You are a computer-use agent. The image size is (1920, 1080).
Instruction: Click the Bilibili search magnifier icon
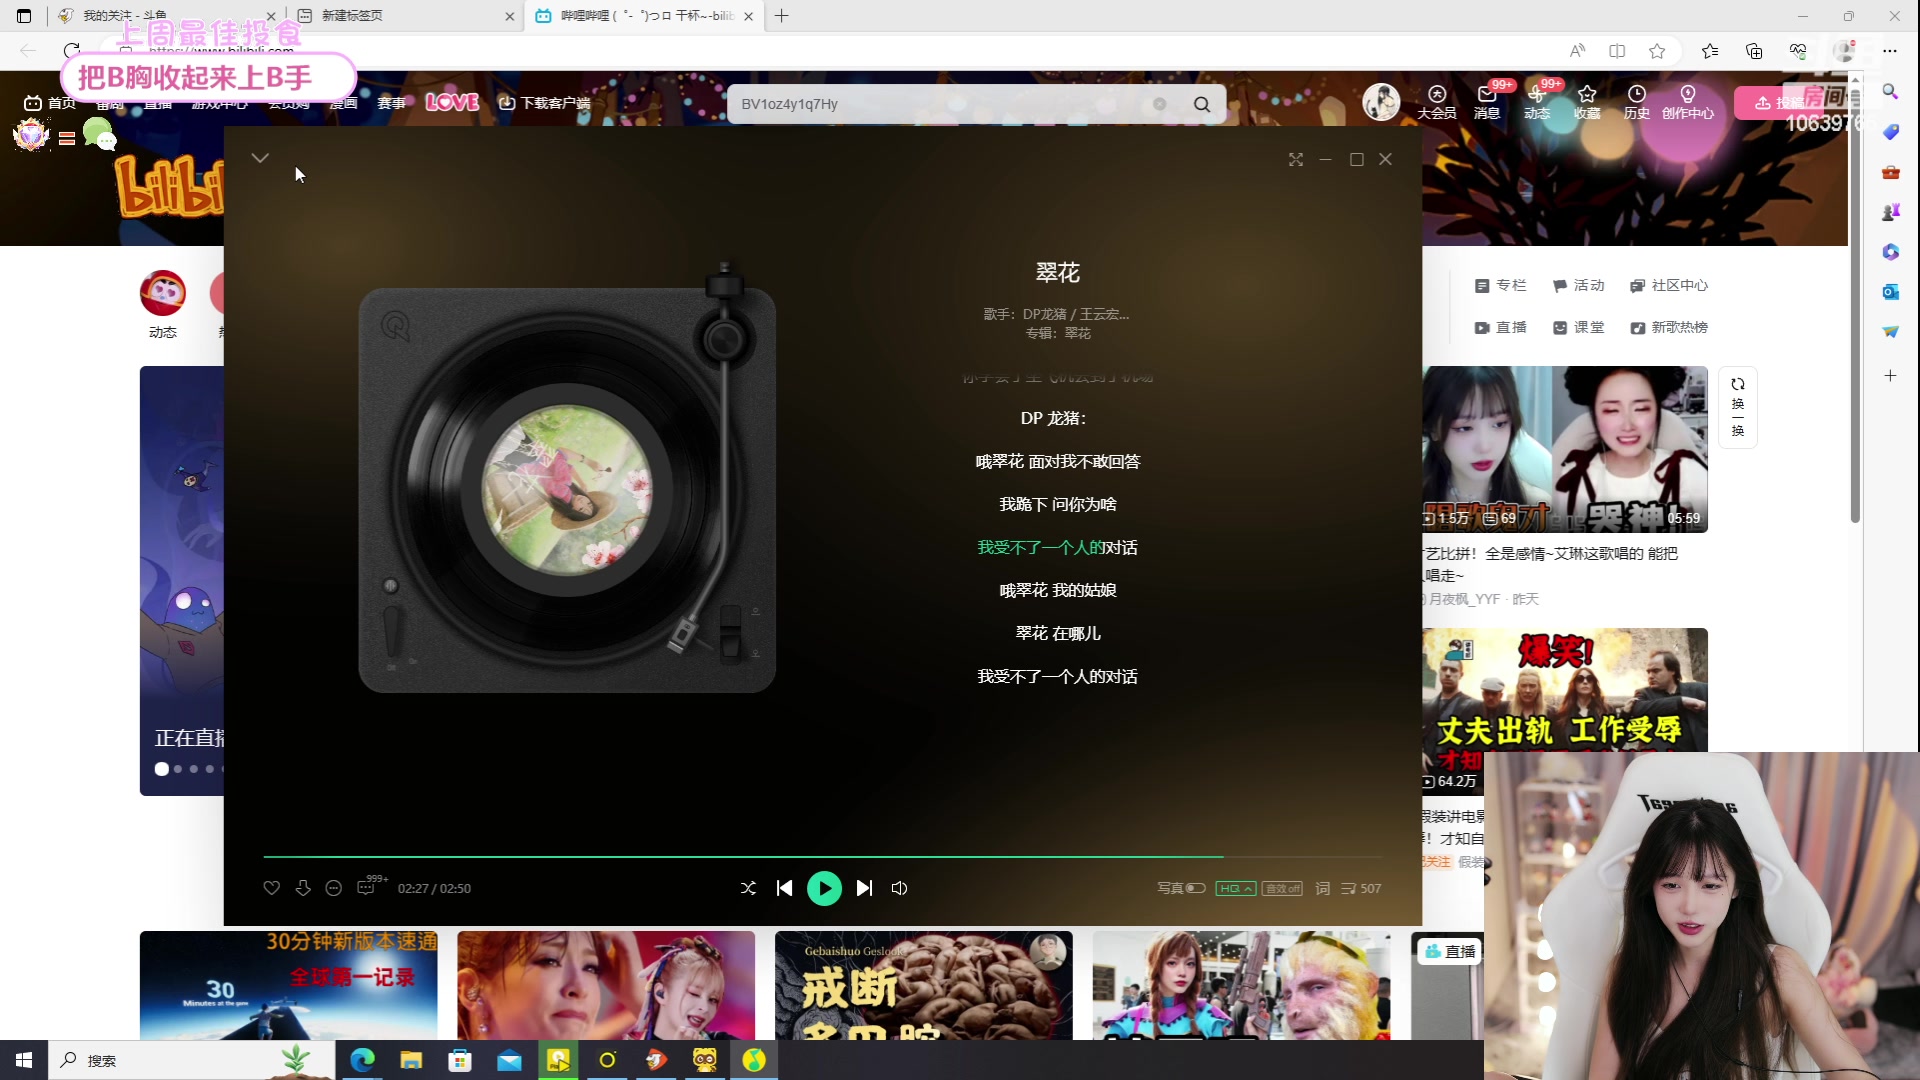[x=1202, y=104]
